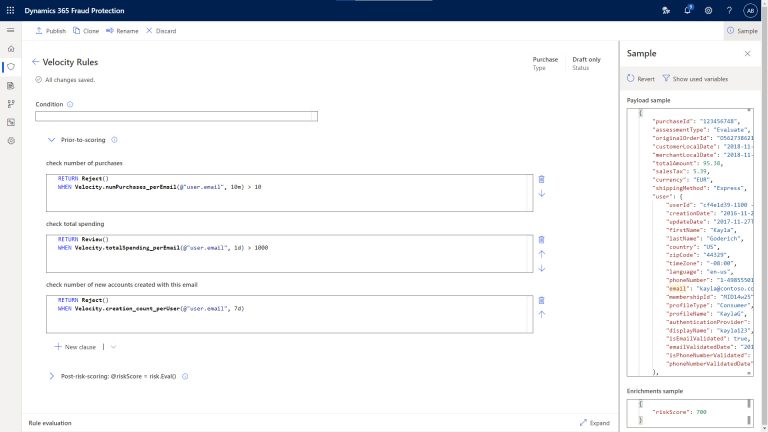Screen dimensions: 768x432
Task: Edit the numPurchases_perEmail clause code
Action: tap(289, 193)
